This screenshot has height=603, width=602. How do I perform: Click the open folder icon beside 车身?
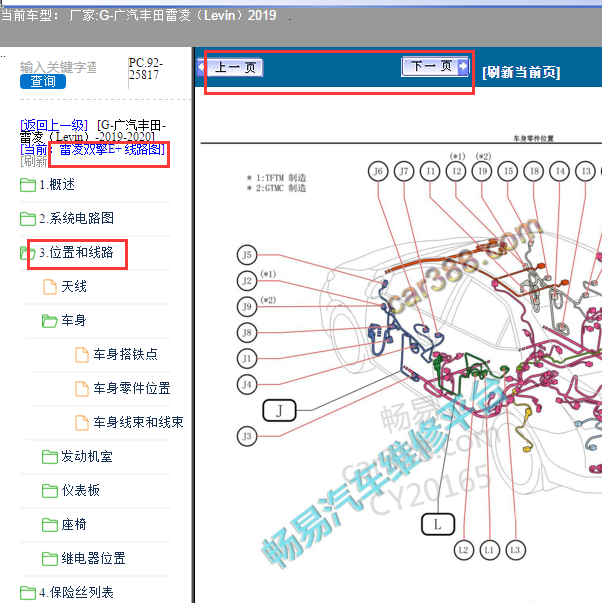(x=50, y=321)
